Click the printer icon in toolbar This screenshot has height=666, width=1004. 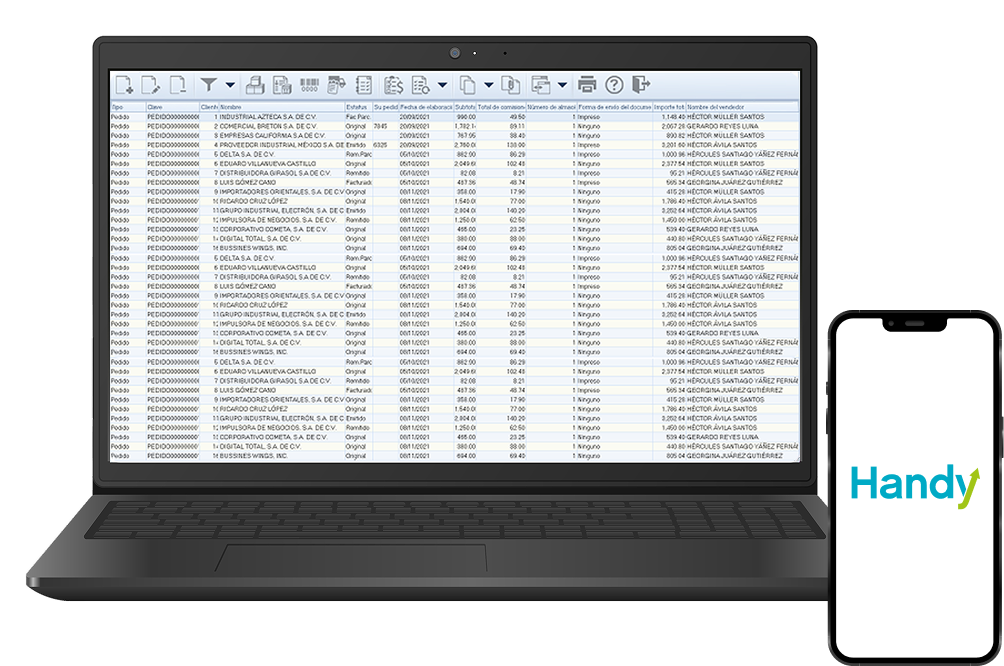click(587, 85)
